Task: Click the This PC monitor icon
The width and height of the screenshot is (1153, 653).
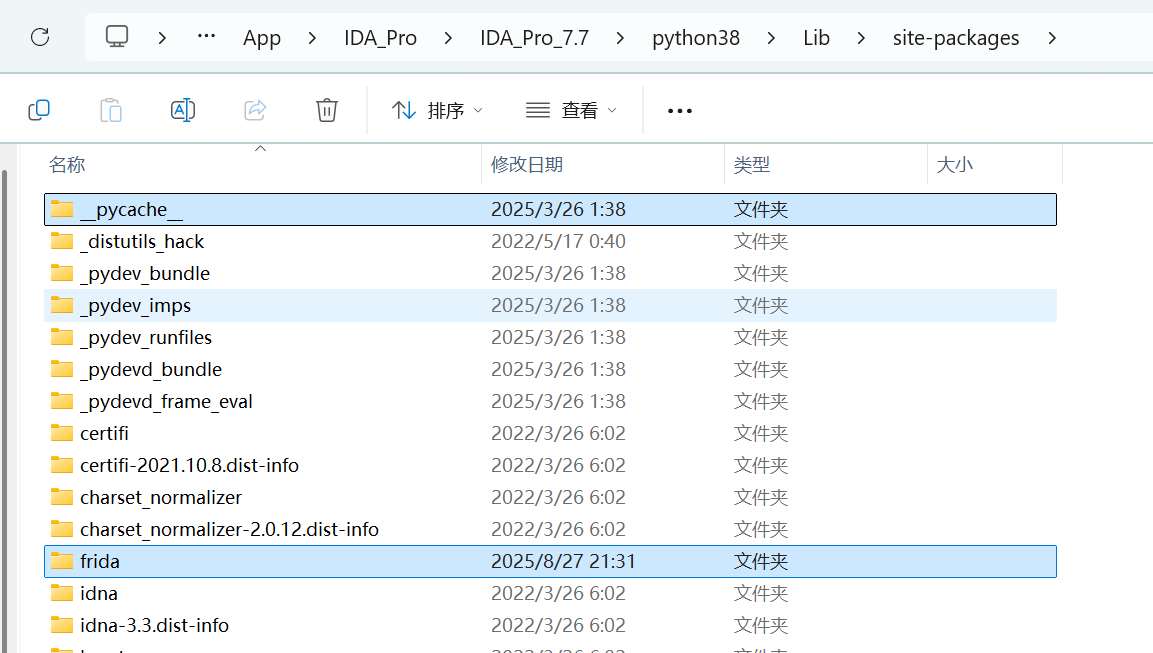Action: 117,36
